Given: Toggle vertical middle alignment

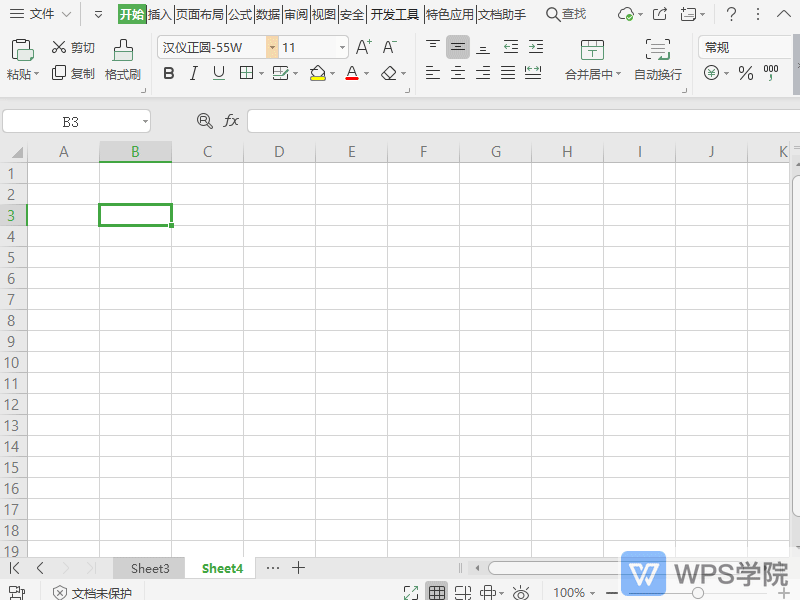Looking at the screenshot, I should pyautogui.click(x=458, y=47).
